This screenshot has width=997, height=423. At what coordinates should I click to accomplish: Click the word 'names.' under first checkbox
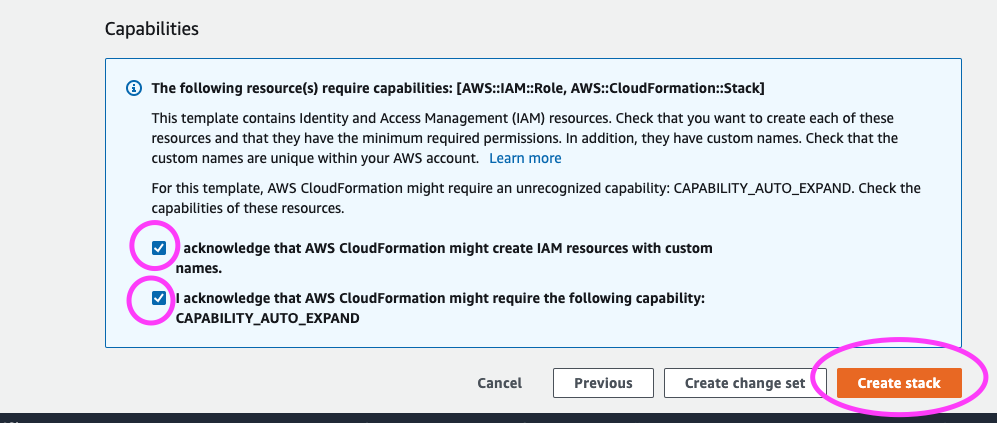pyautogui.click(x=198, y=268)
